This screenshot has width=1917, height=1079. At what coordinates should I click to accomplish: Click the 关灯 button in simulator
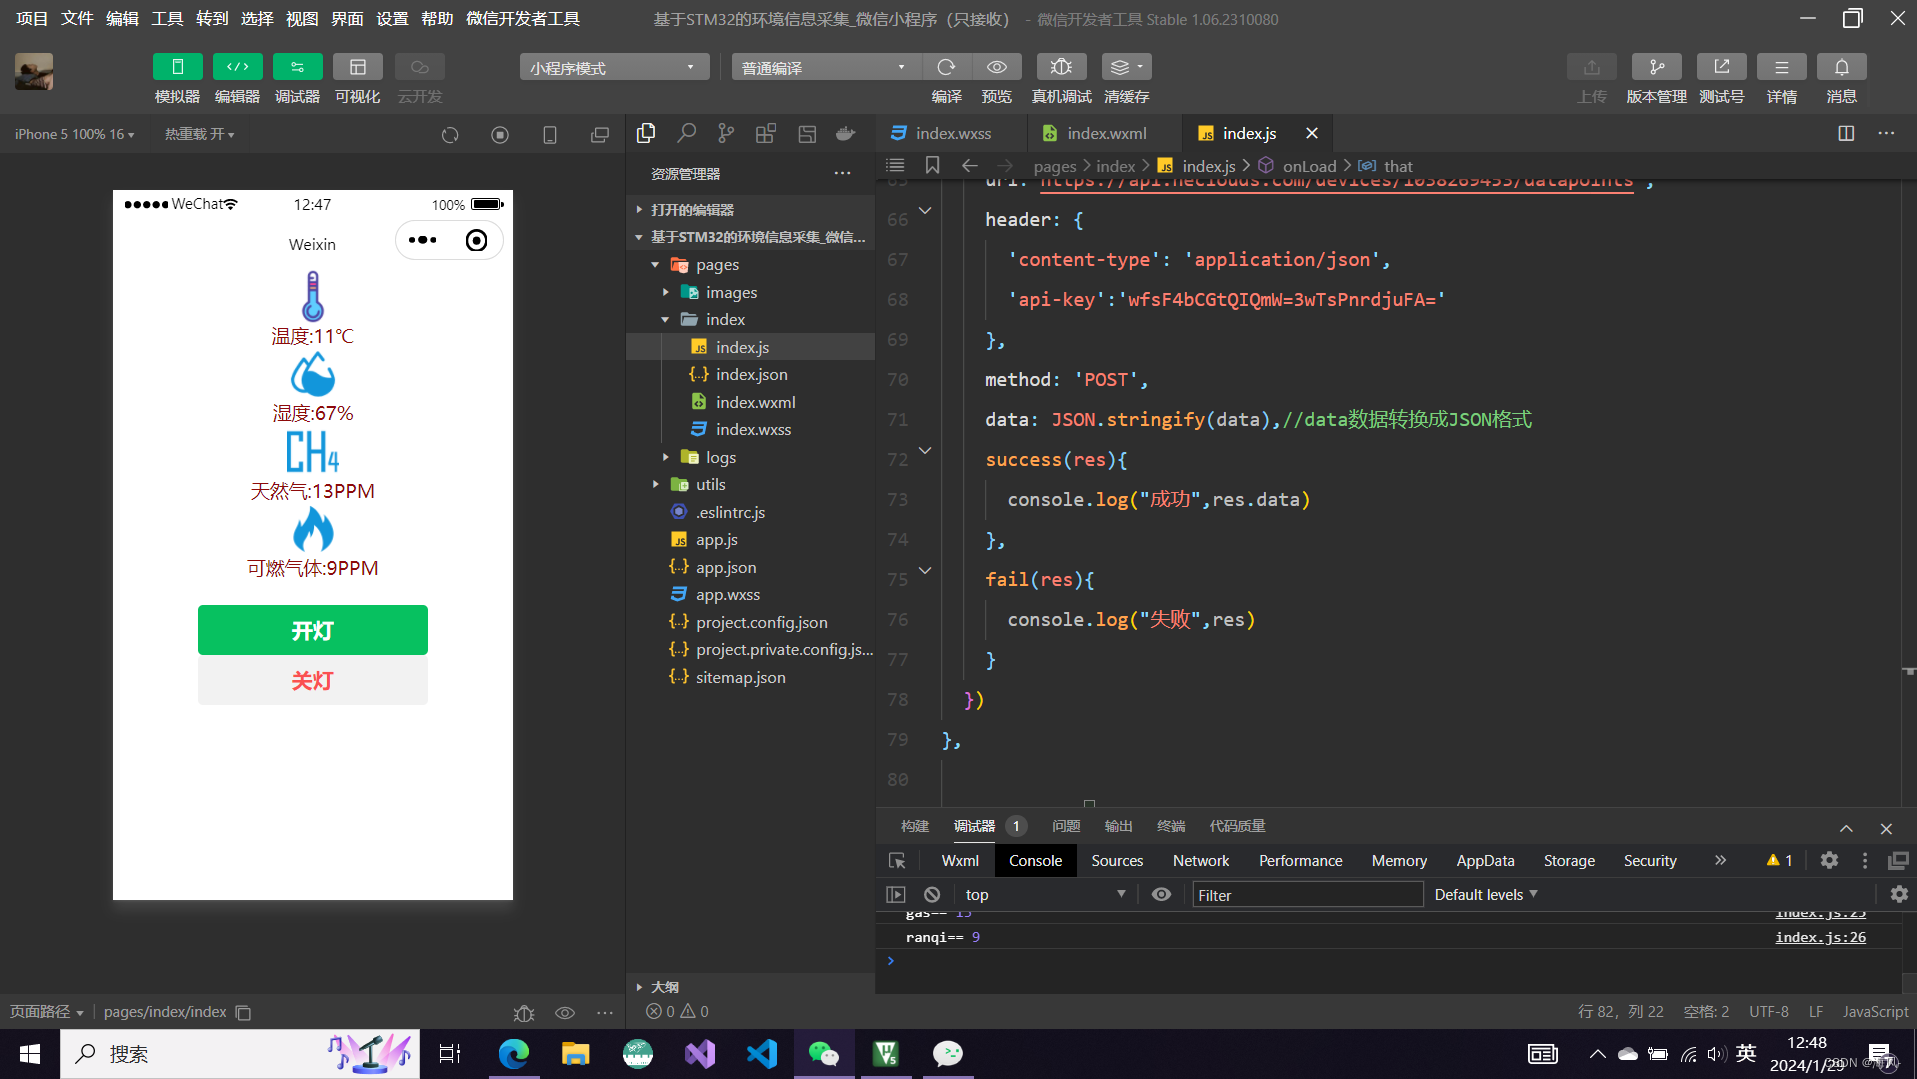313,680
